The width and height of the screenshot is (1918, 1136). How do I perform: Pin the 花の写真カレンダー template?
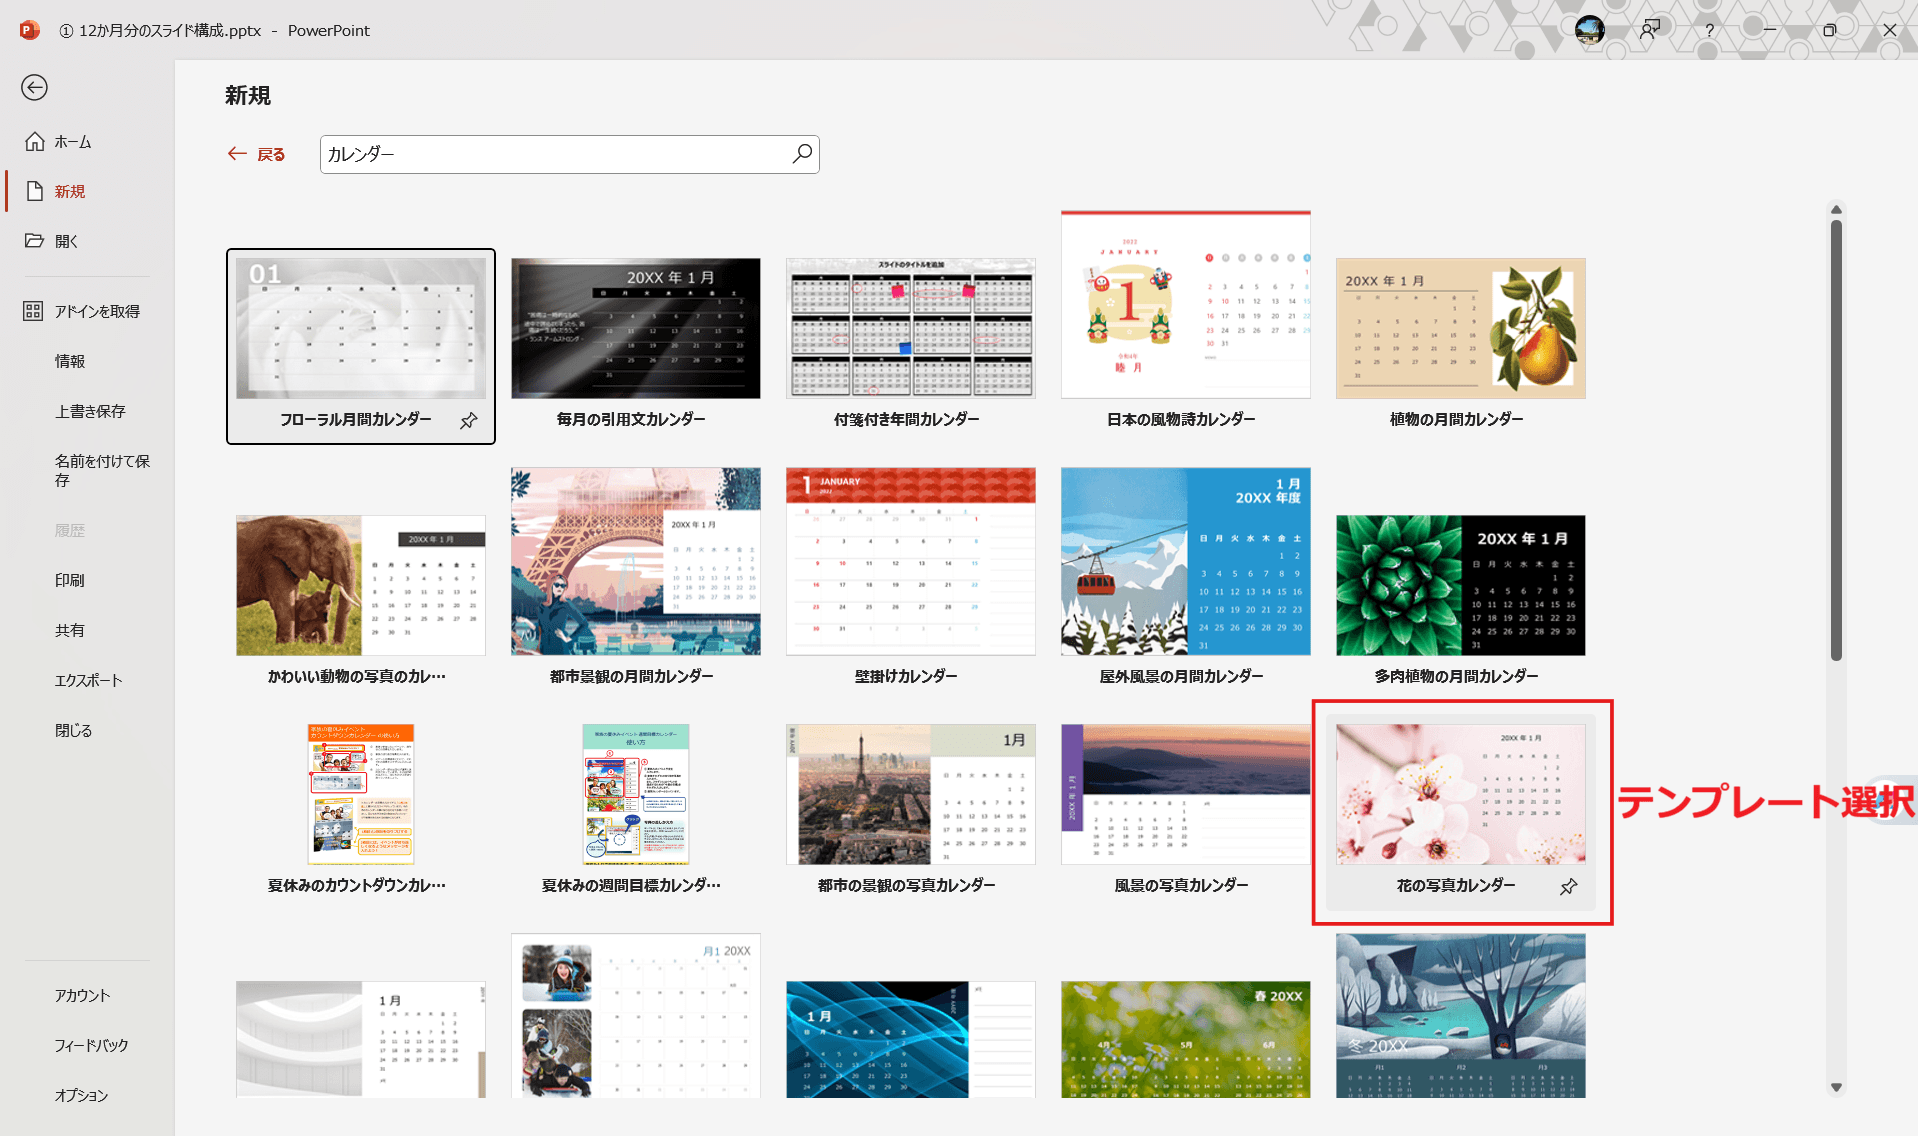click(x=1568, y=887)
